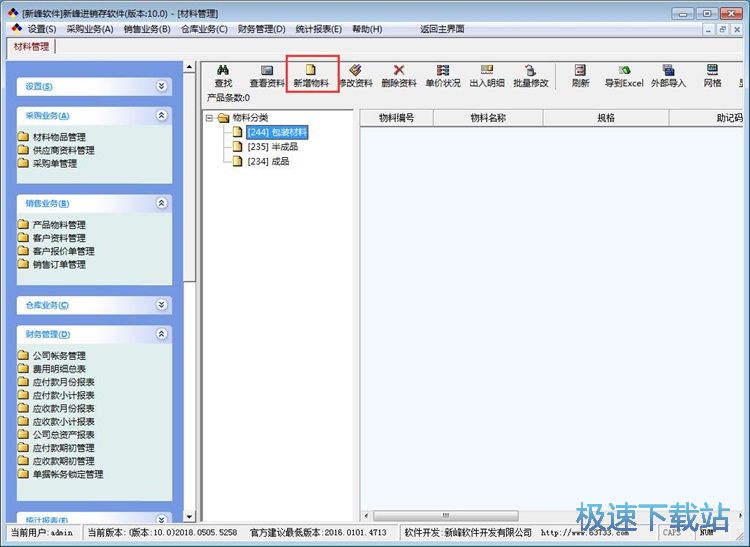
Task: Click the 删除资料 red X icon
Action: click(399, 70)
